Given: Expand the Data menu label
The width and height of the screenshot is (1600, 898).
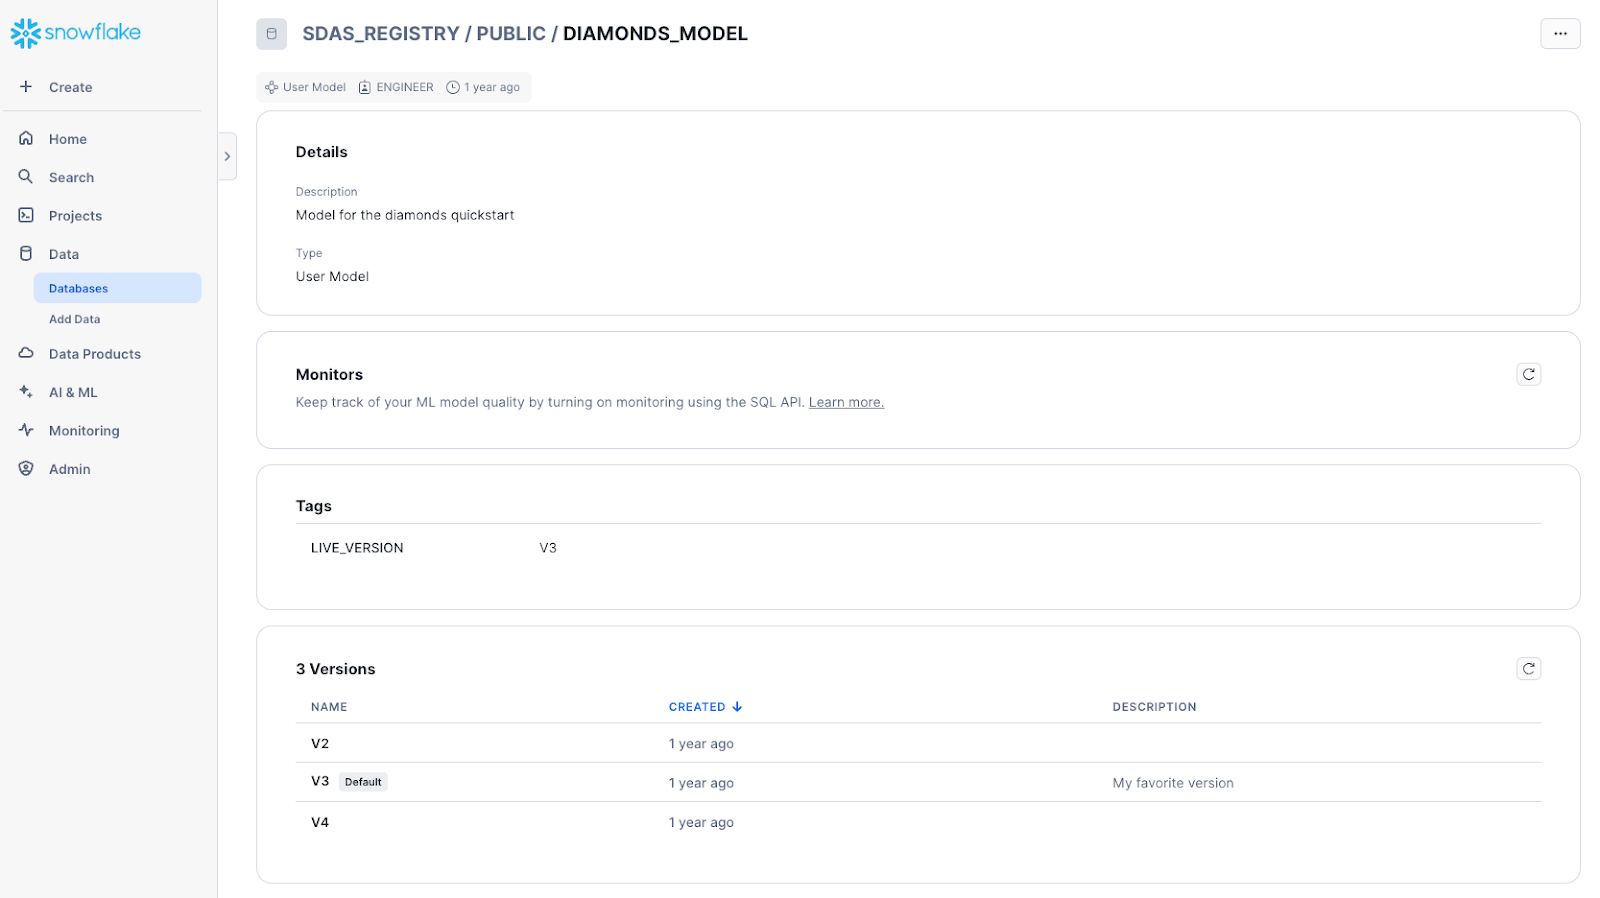Looking at the screenshot, I should [x=64, y=254].
